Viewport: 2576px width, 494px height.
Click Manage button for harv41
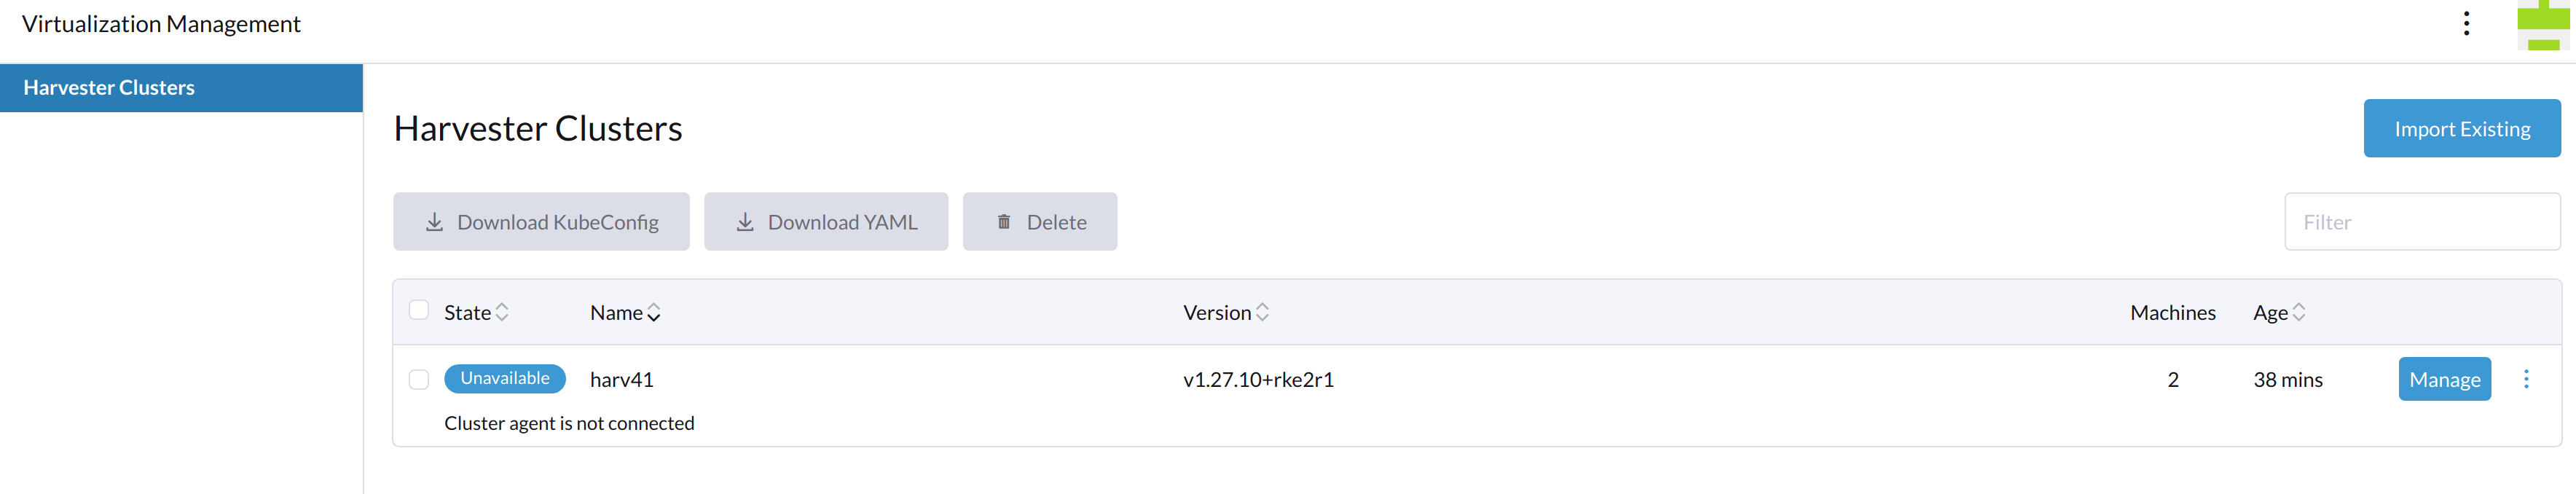[2444, 379]
